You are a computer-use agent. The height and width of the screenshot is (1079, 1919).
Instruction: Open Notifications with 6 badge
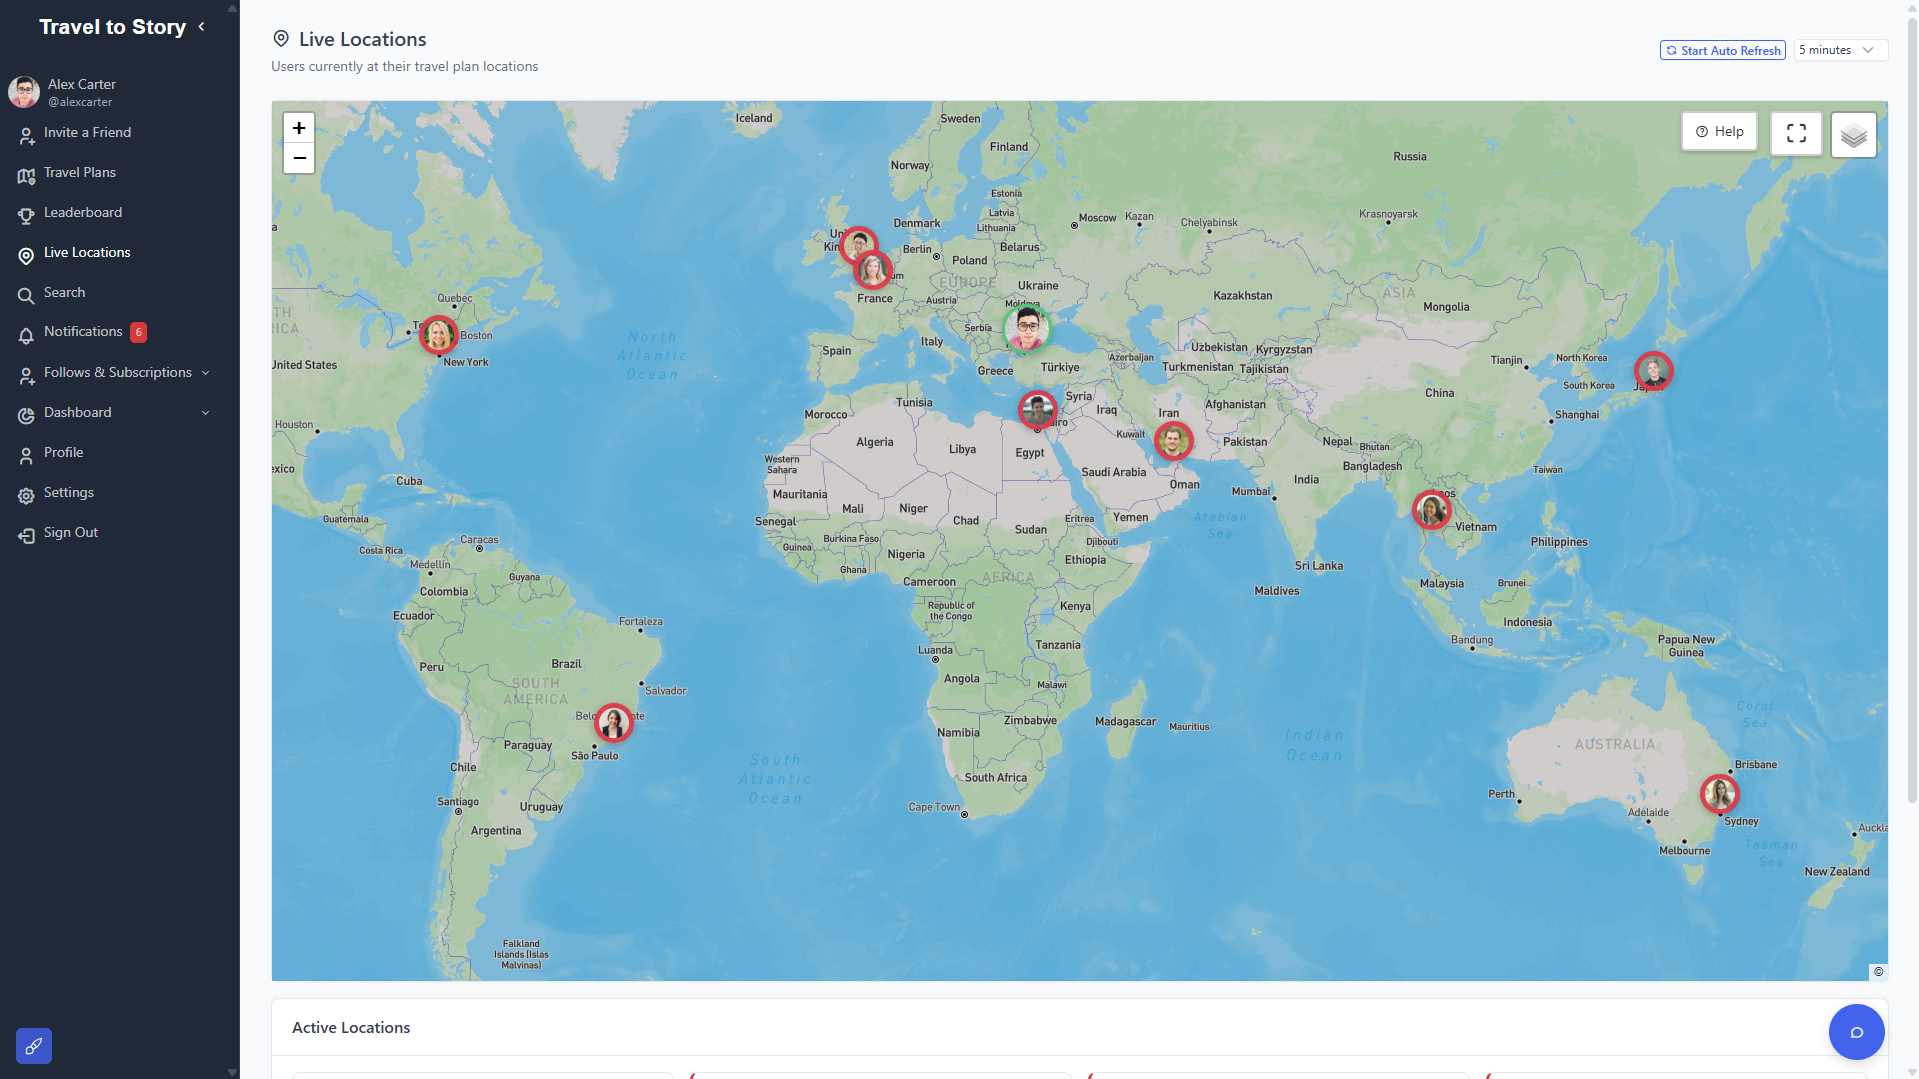tap(83, 332)
